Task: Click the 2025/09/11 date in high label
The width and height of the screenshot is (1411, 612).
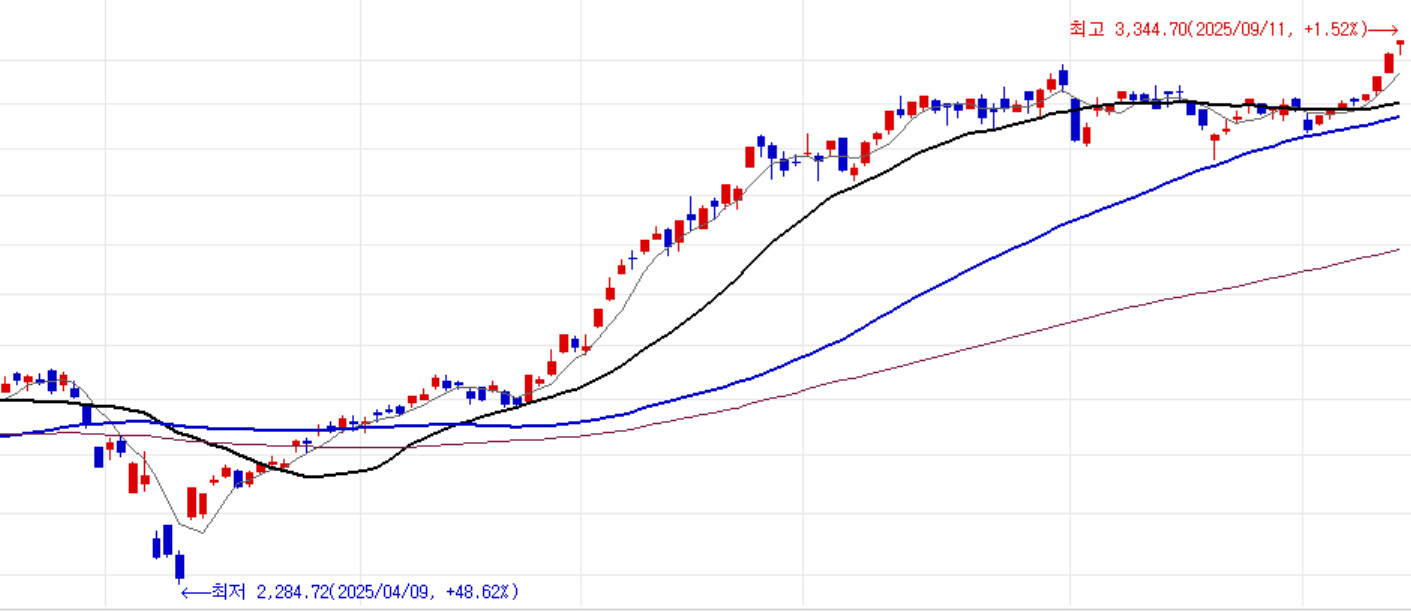Action: [1239, 30]
